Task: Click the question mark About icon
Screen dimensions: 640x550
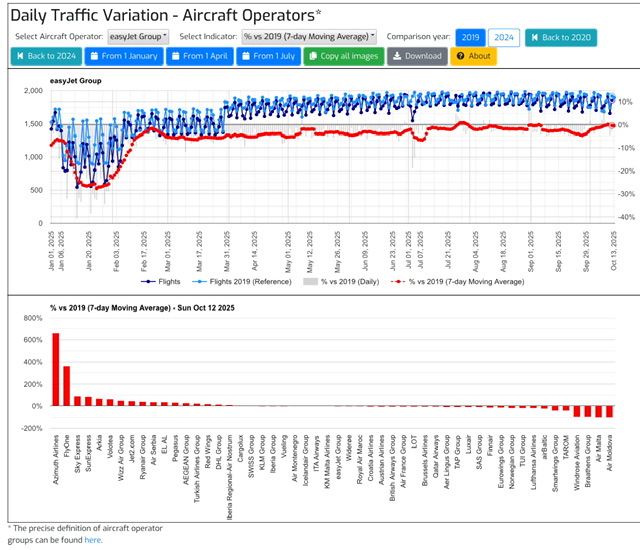Action: (x=461, y=56)
